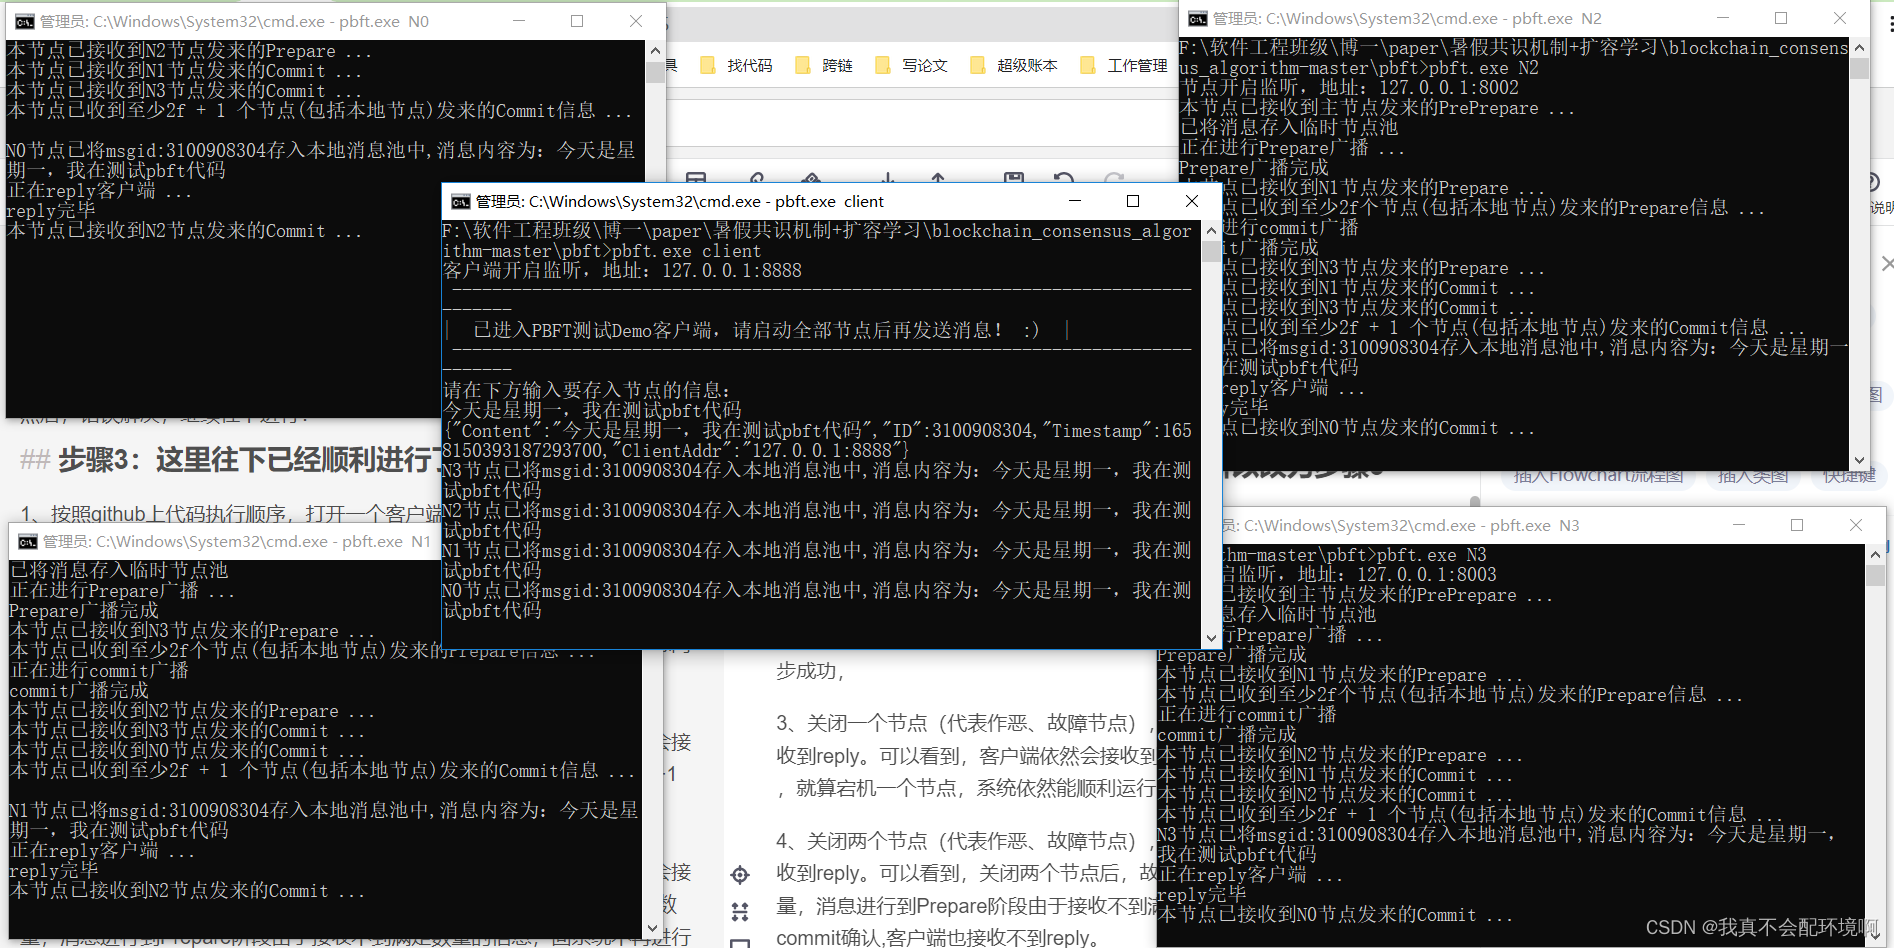The height and width of the screenshot is (948, 1894).
Task: Click N1 line '已将消息存入临时节点池'
Action: click(119, 571)
